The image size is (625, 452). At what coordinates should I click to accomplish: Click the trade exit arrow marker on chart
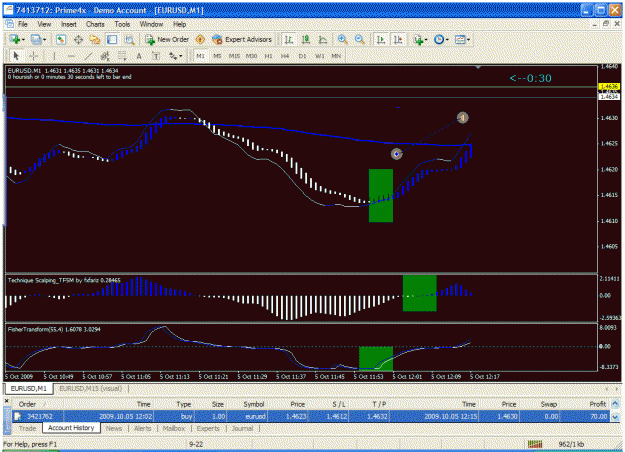[x=462, y=118]
